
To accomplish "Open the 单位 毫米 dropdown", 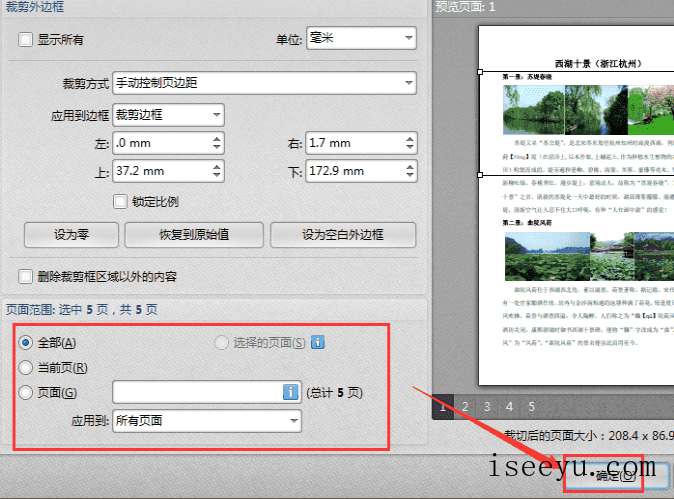I will [361, 38].
